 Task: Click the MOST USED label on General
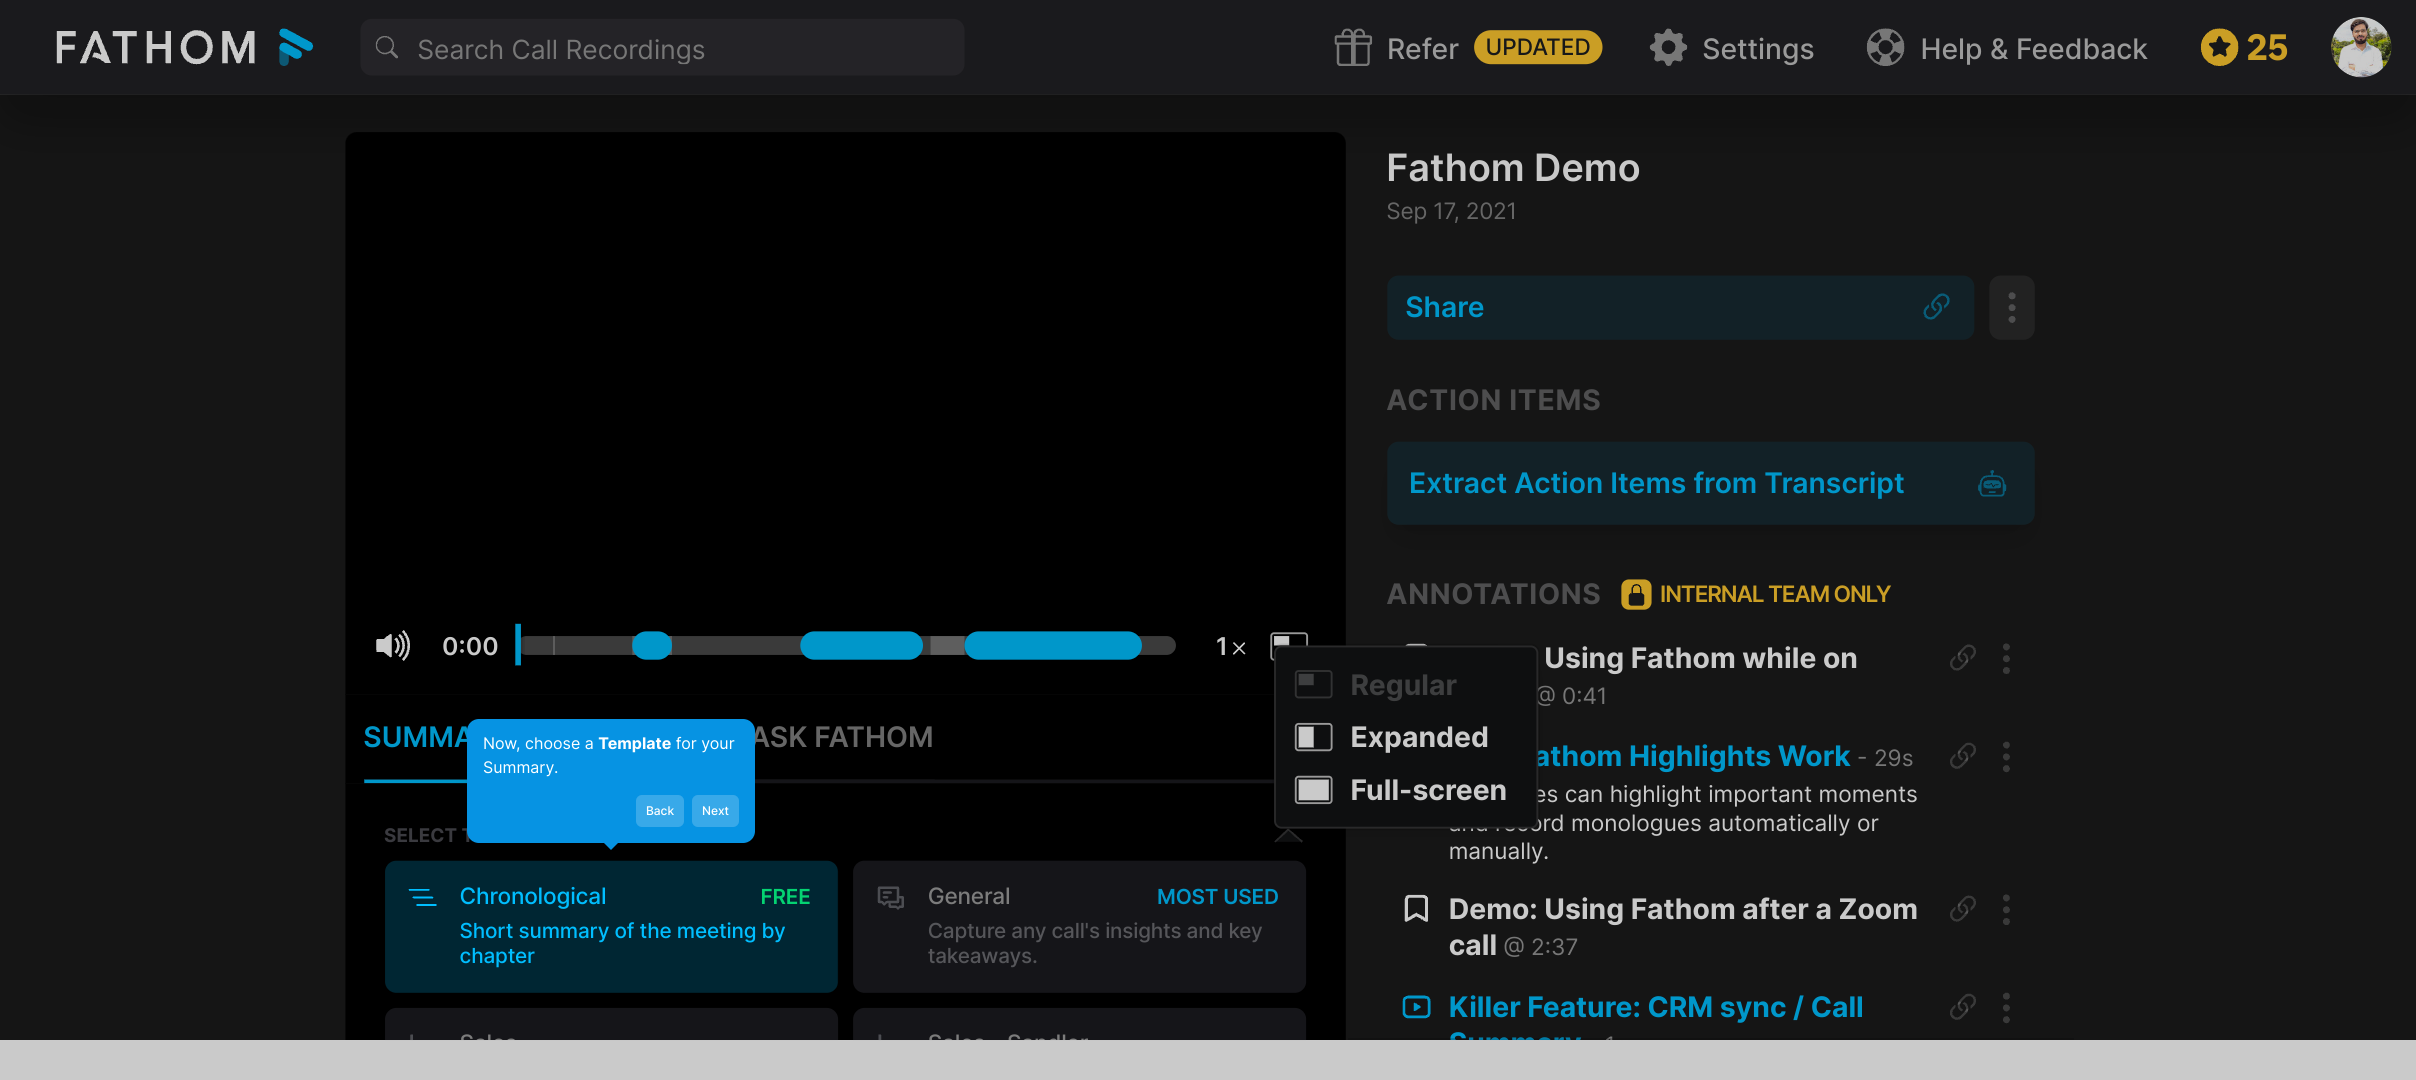(x=1217, y=897)
